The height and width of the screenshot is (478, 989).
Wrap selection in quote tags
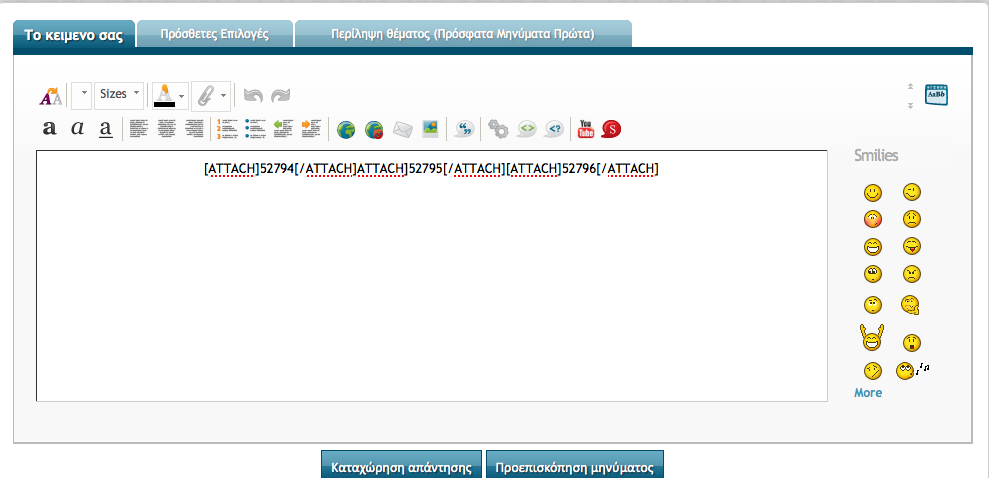coord(464,129)
